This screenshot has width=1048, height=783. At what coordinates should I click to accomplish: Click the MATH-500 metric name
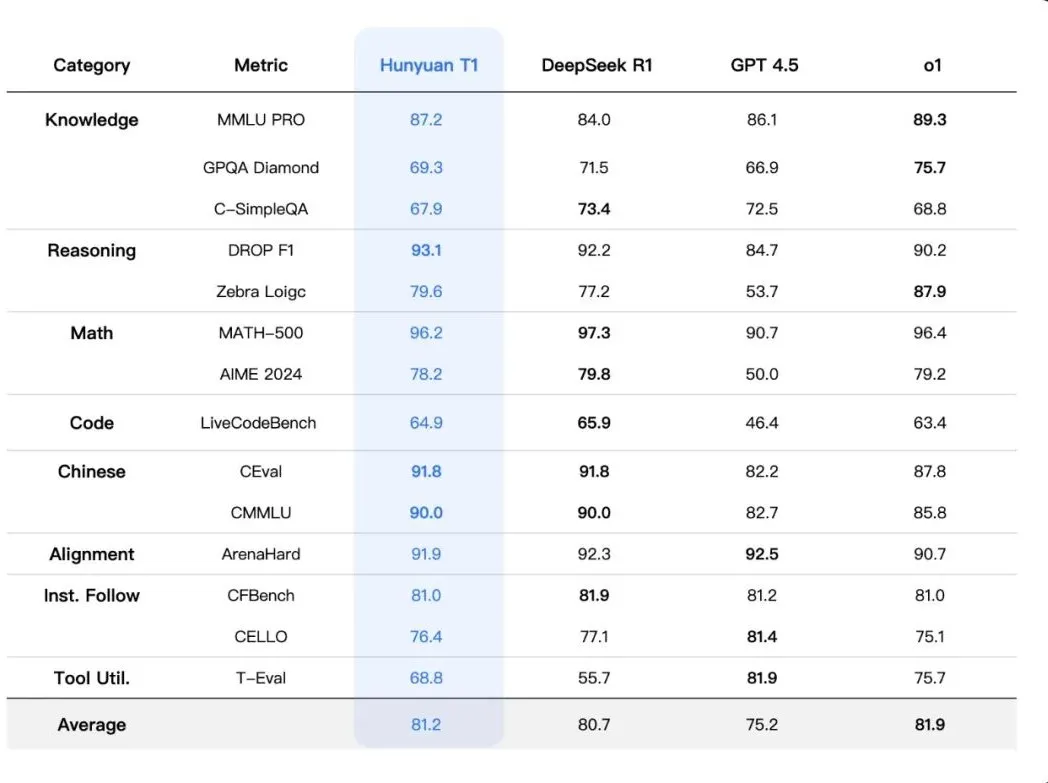tap(261, 333)
